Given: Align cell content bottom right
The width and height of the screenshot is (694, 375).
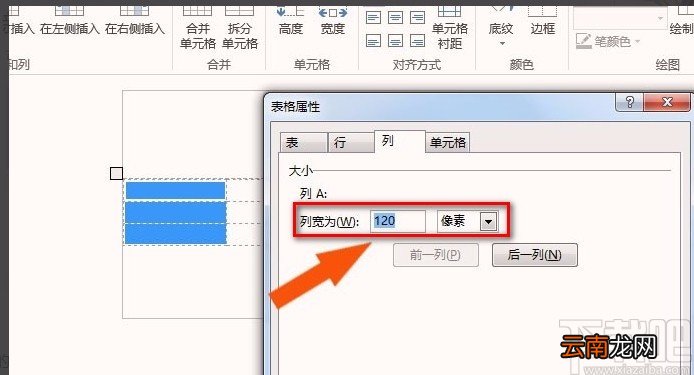Looking at the screenshot, I should pos(417,41).
